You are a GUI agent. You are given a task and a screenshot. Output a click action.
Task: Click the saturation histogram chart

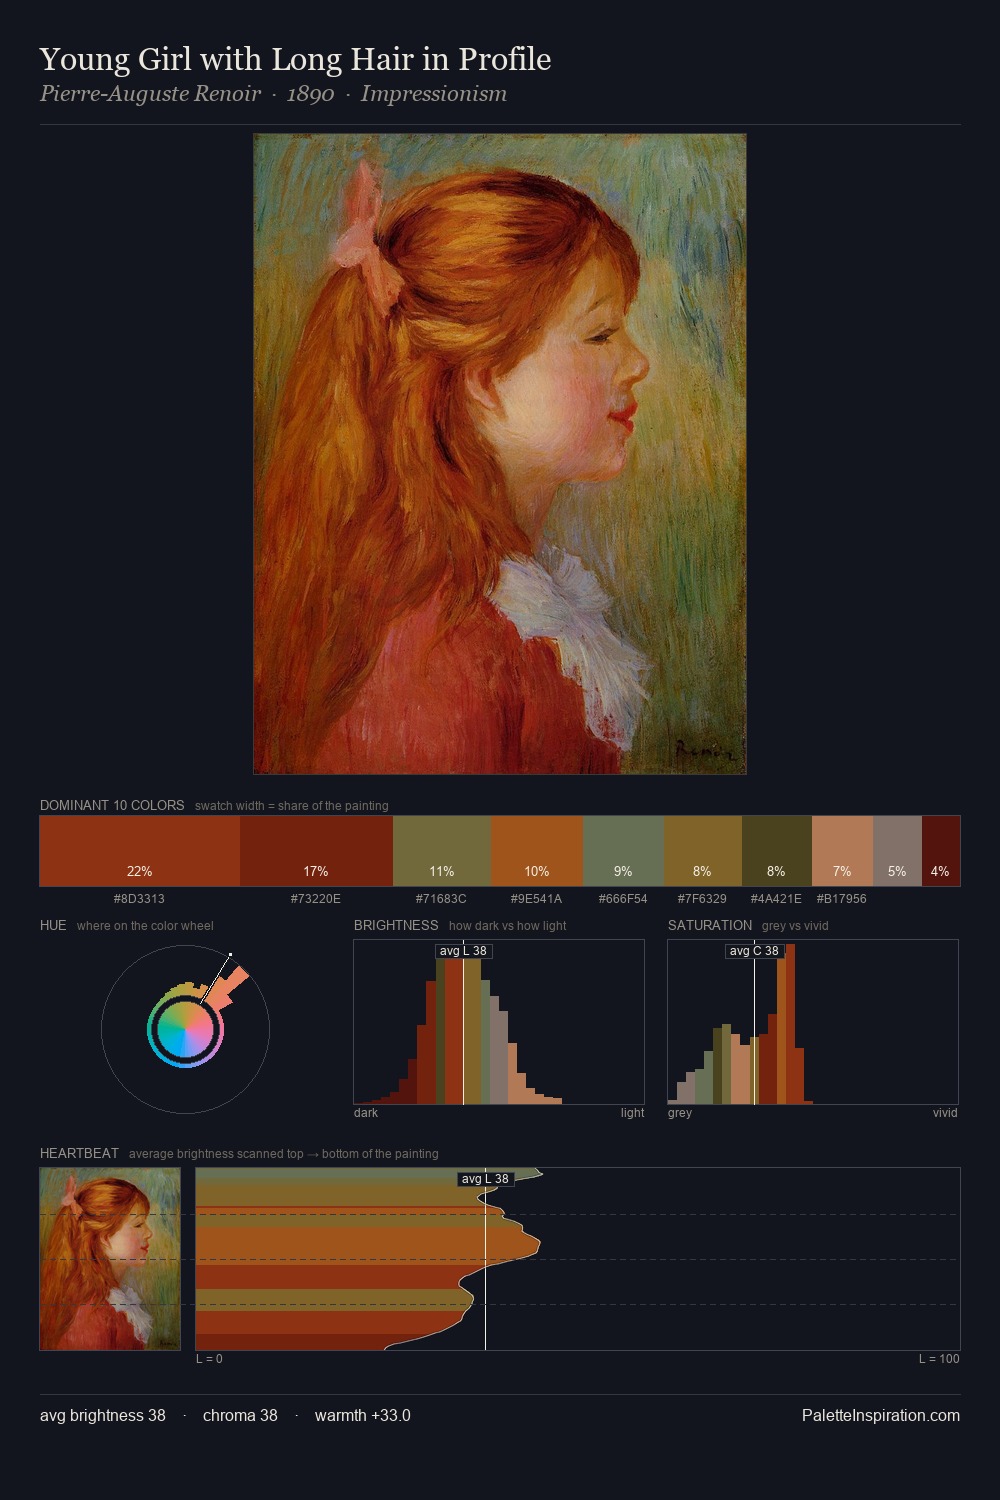813,1022
